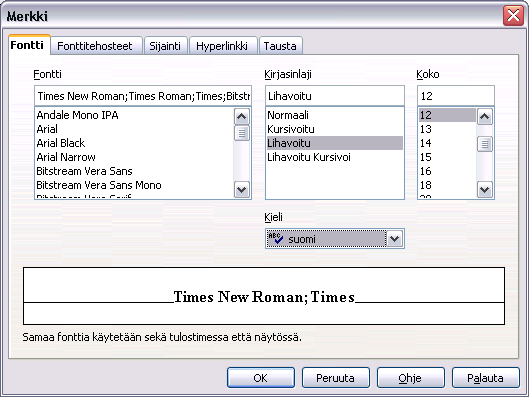Select the Normaali typeface style
The image size is (529, 397).
click(335, 115)
